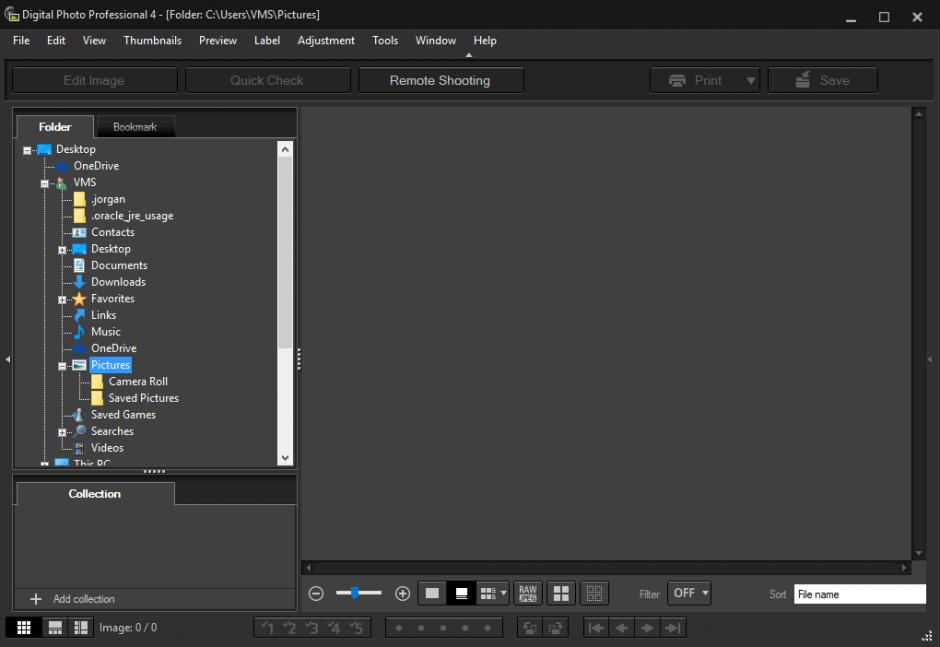The height and width of the screenshot is (647, 940).
Task: Jump to first image icon
Action: coord(596,628)
